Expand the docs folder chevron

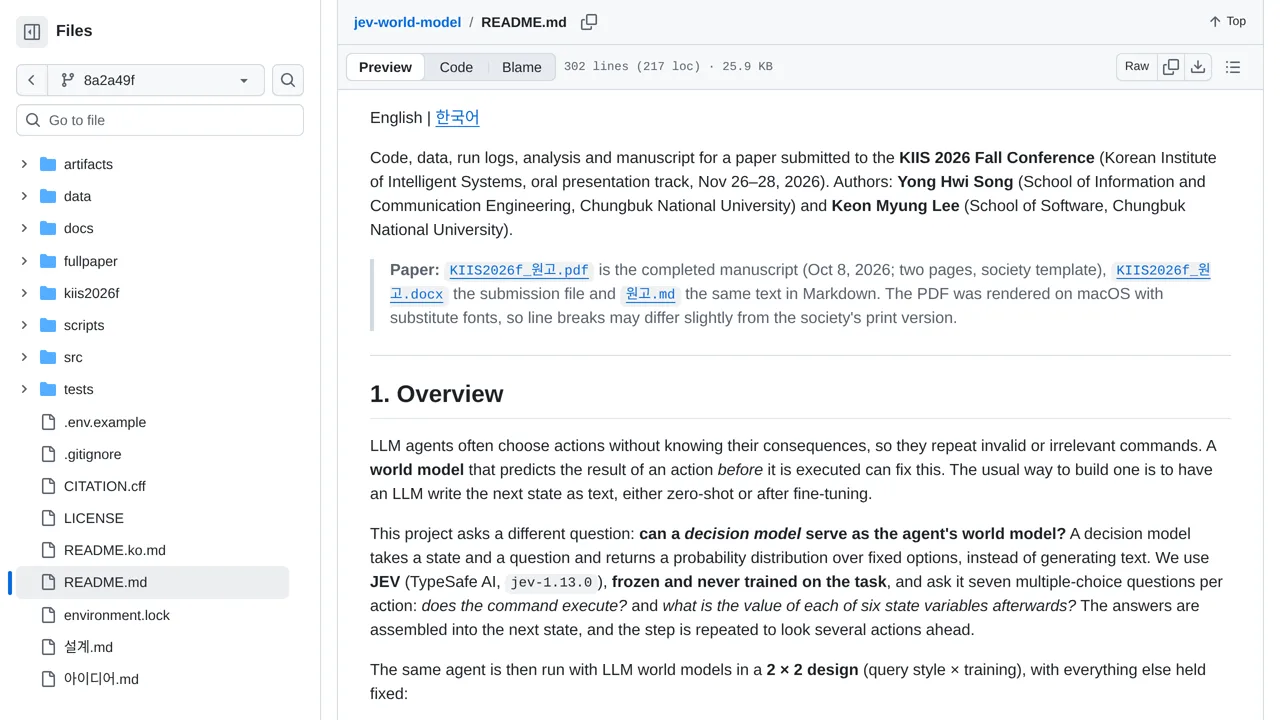pyautogui.click(x=24, y=228)
